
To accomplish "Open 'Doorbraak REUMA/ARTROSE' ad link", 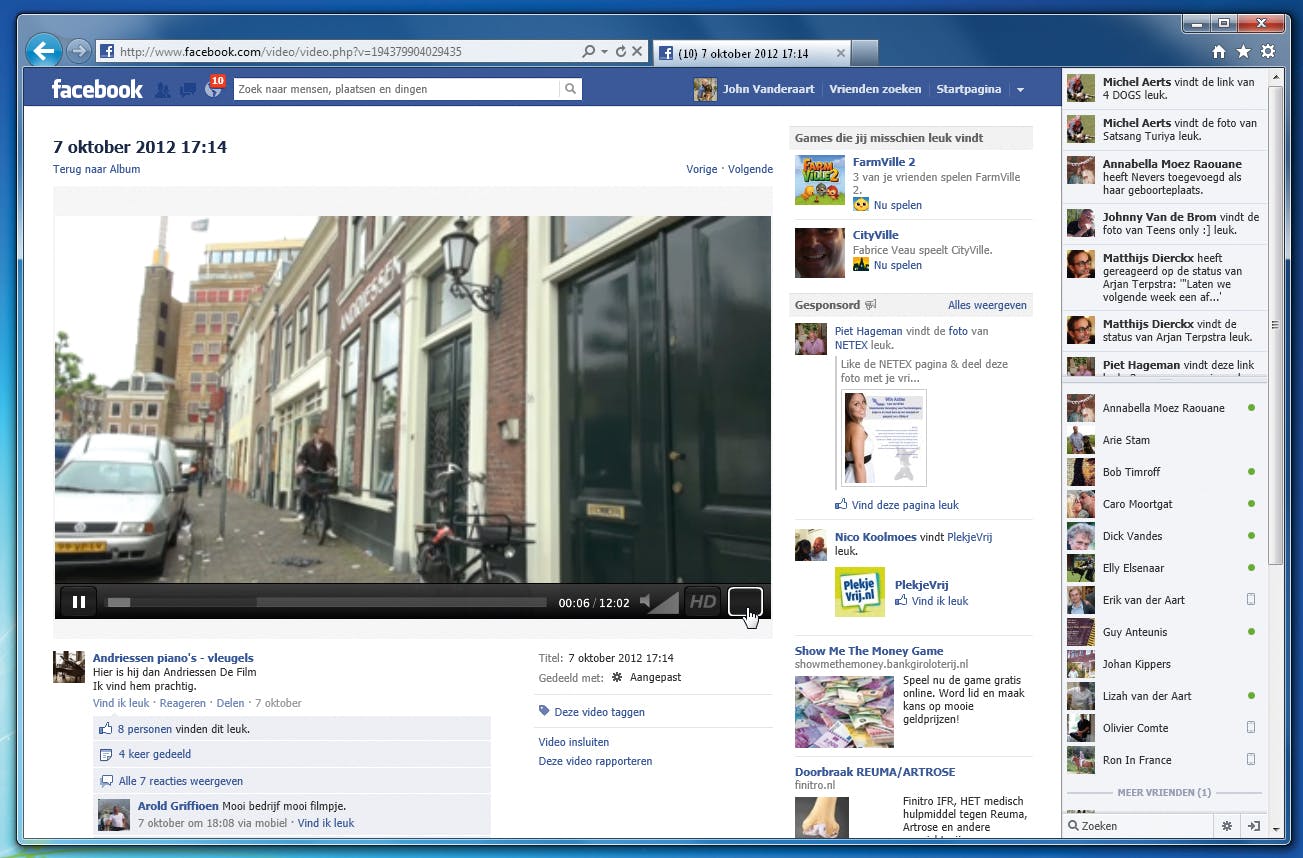I will click(875, 772).
